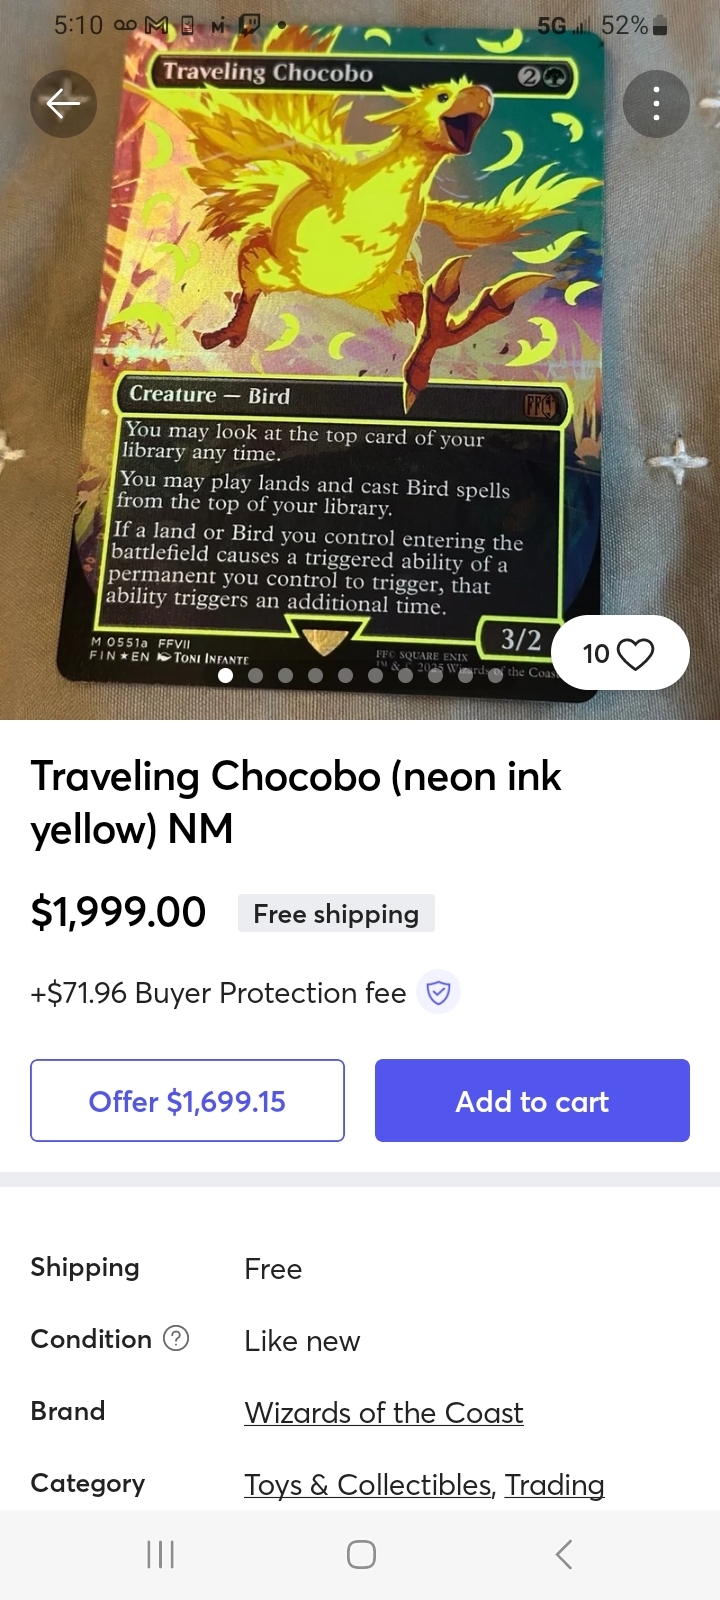The height and width of the screenshot is (1600, 720).
Task: Select the third photo carousel dot
Action: [286, 676]
